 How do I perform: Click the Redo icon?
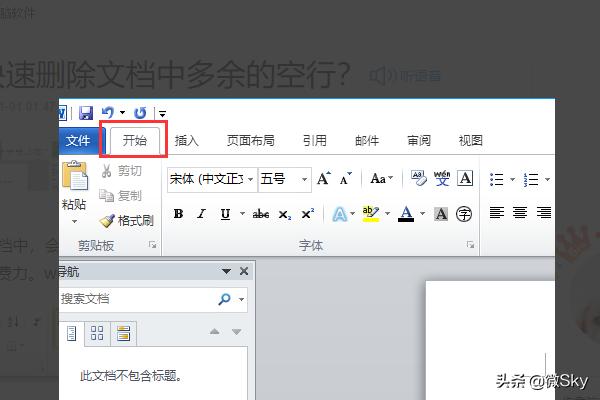[x=140, y=113]
